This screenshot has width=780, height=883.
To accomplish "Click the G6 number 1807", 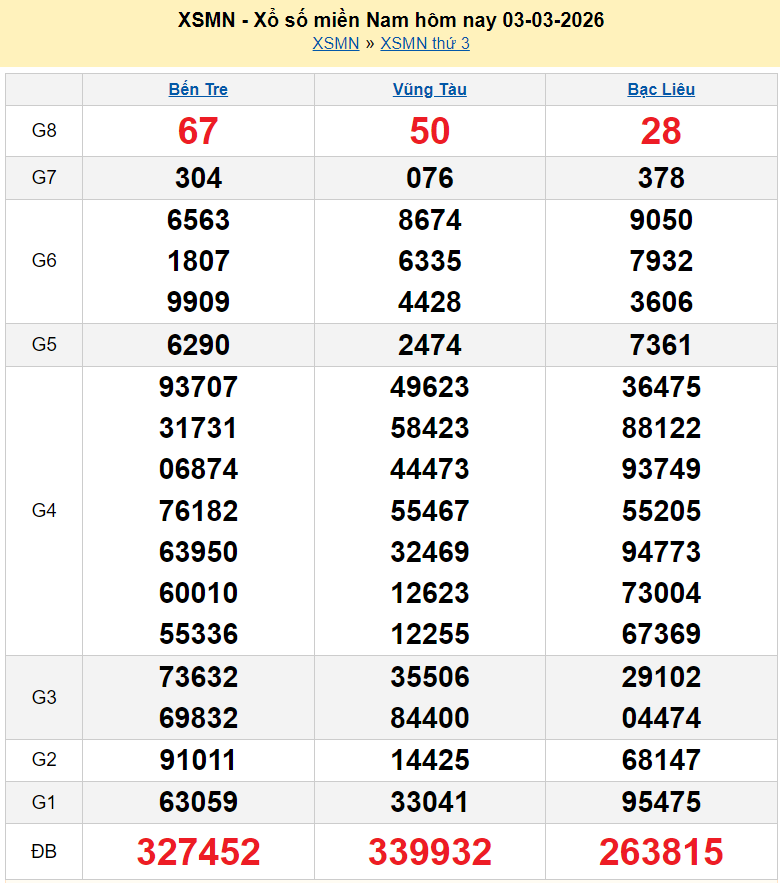I will pos(198,261).
